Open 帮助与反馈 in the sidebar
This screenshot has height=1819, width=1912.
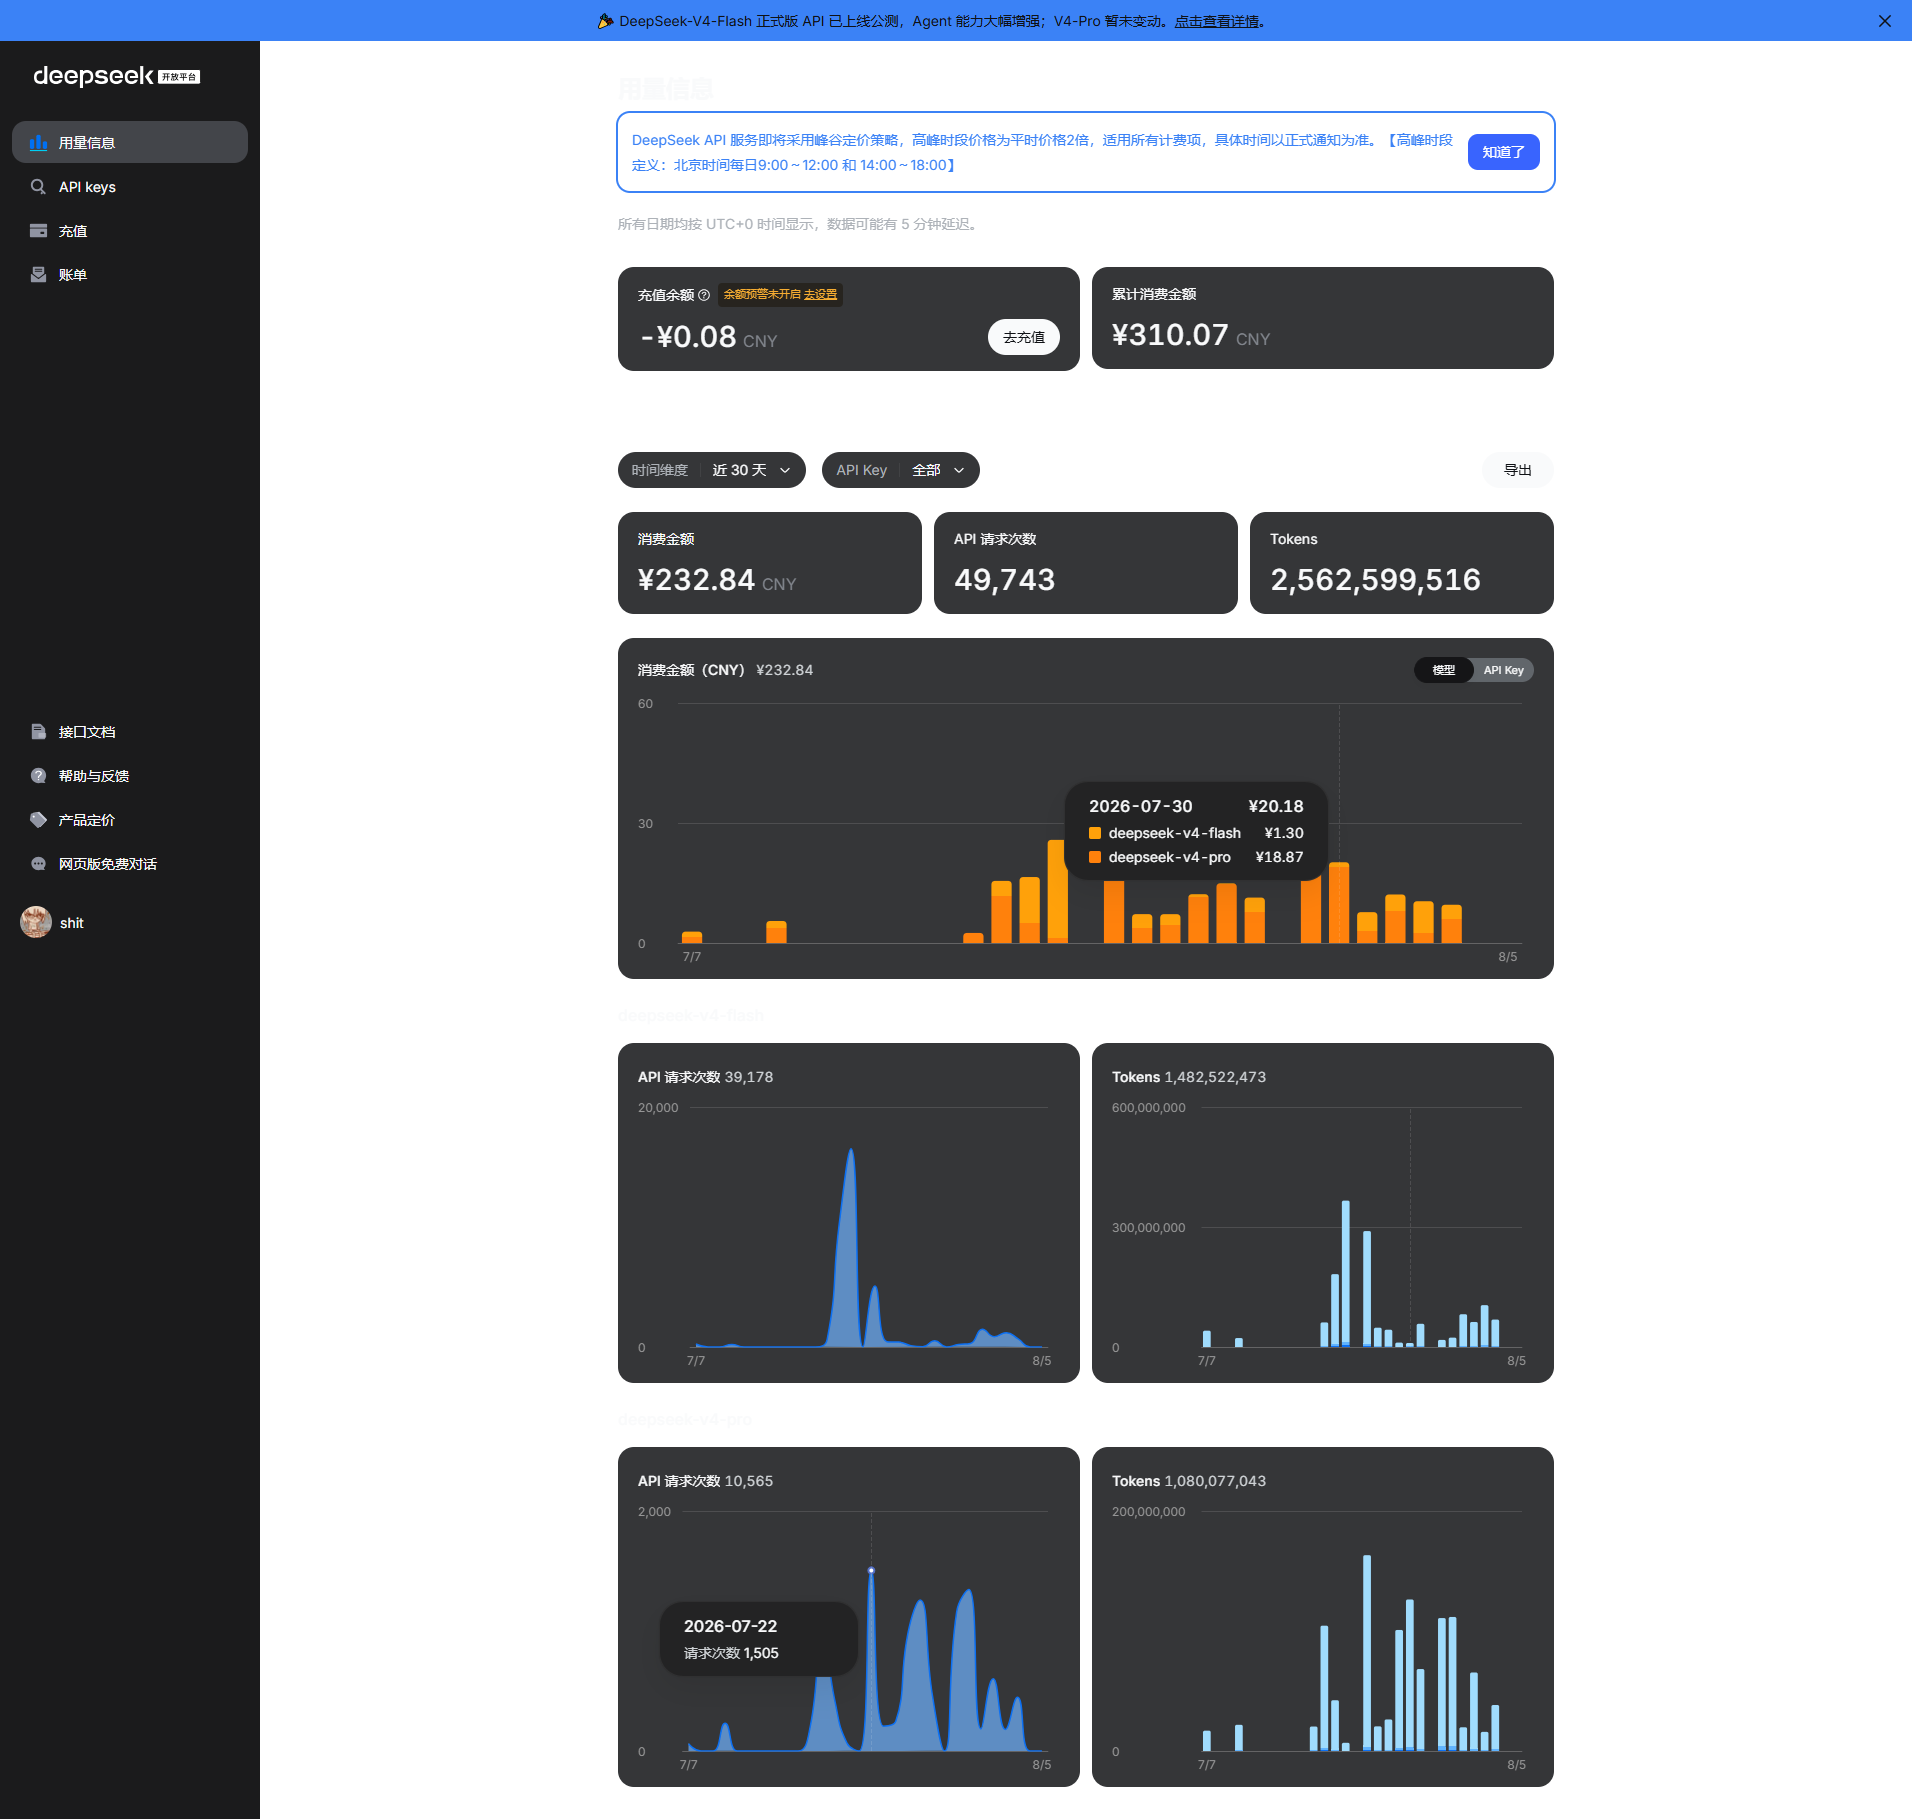pos(130,776)
